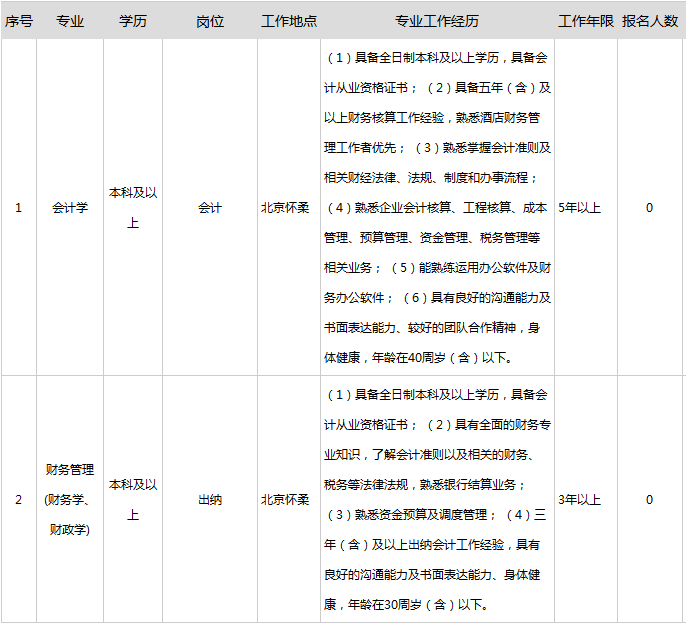Click the 出纳 row's applicant count 0
The image size is (686, 627).
click(x=649, y=499)
